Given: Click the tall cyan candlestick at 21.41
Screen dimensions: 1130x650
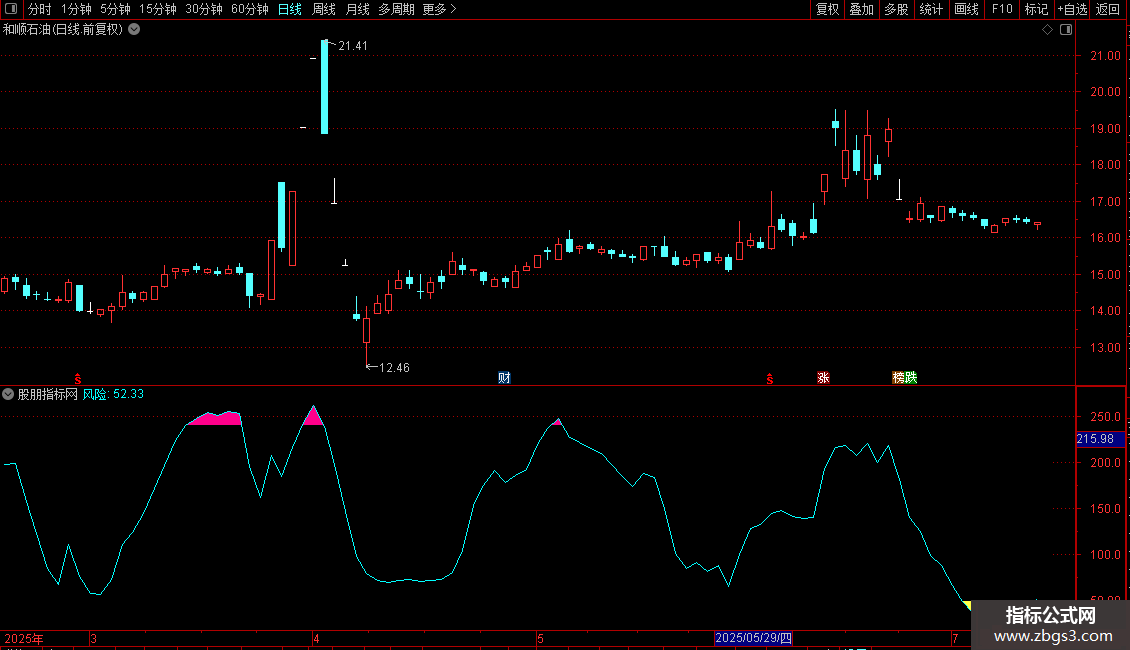Looking at the screenshot, I should tap(324, 86).
